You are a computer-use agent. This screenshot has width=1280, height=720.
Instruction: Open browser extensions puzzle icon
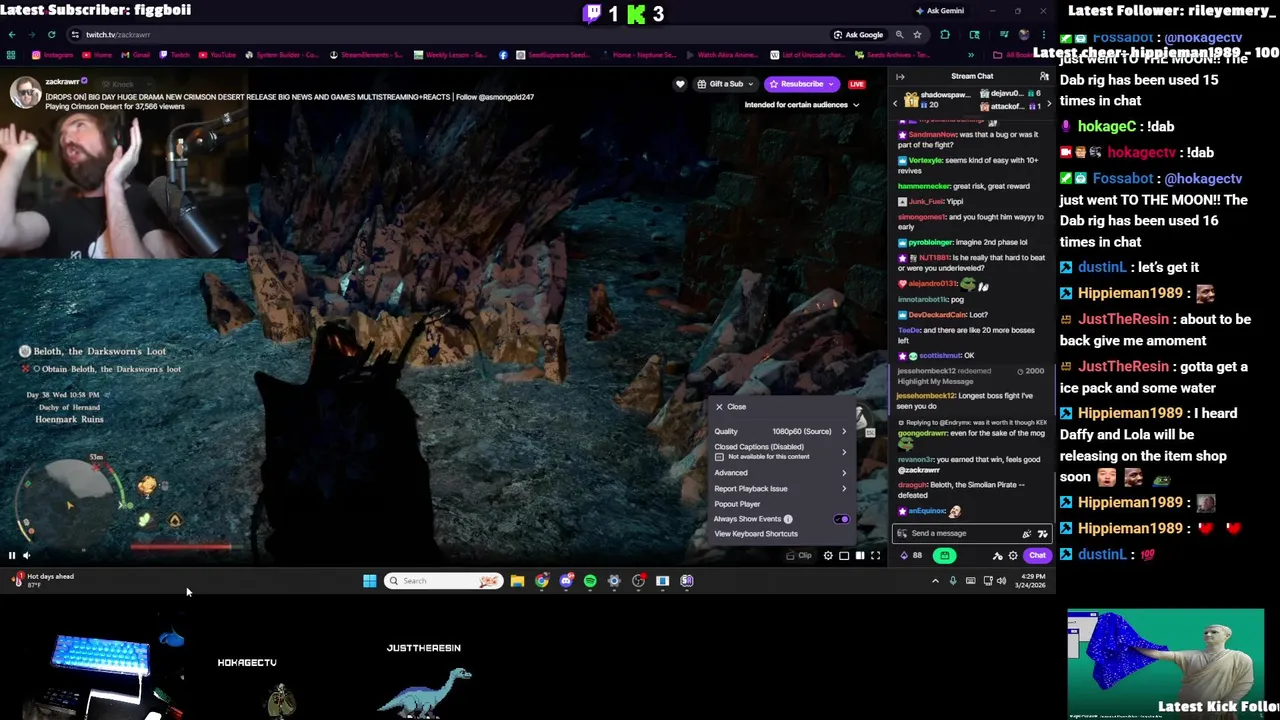(x=945, y=34)
